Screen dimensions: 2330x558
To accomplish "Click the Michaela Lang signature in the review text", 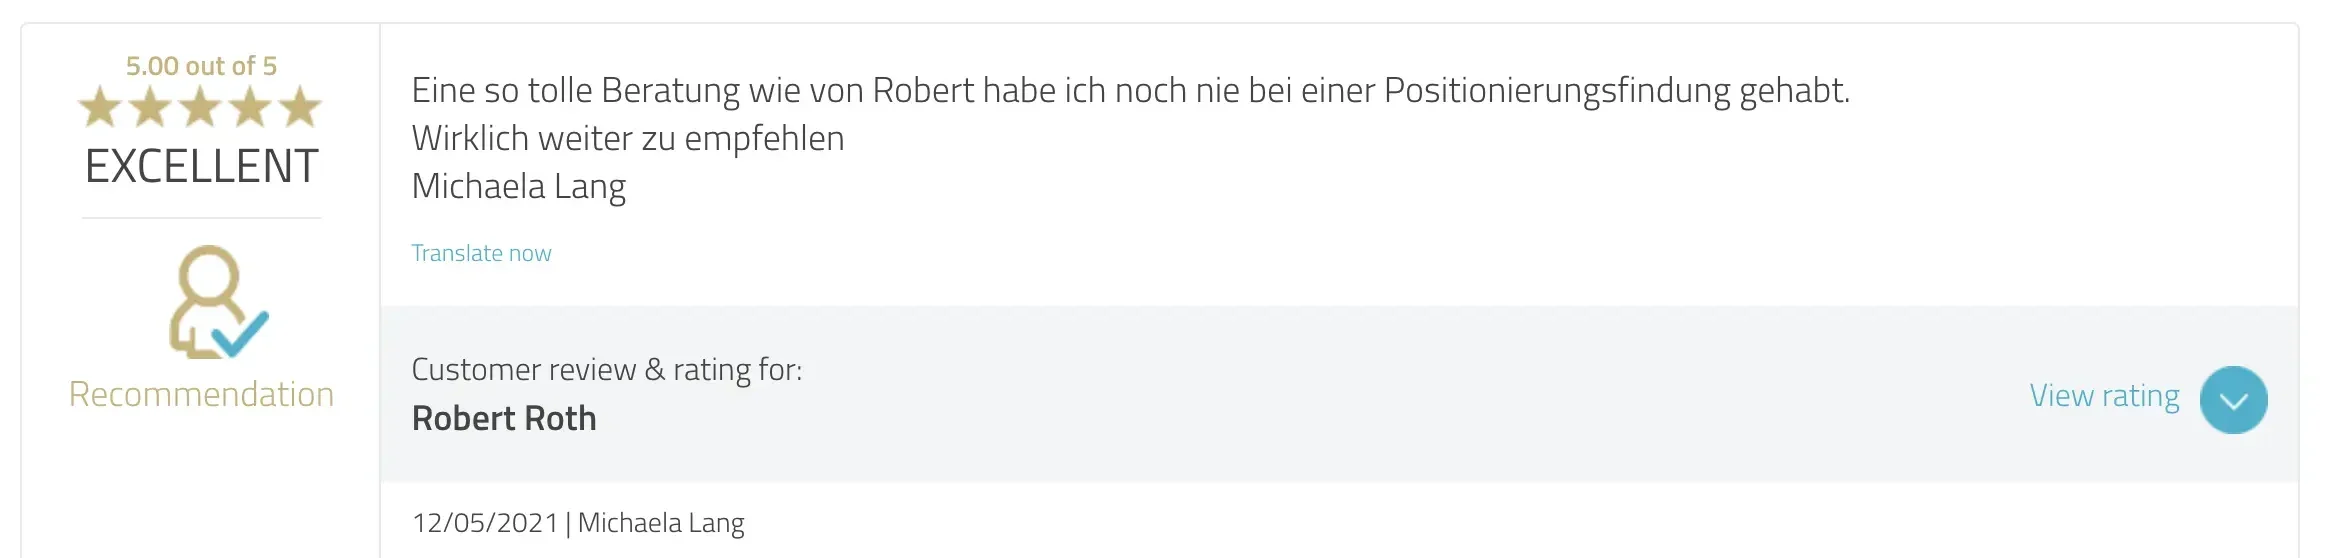I will pos(518,186).
